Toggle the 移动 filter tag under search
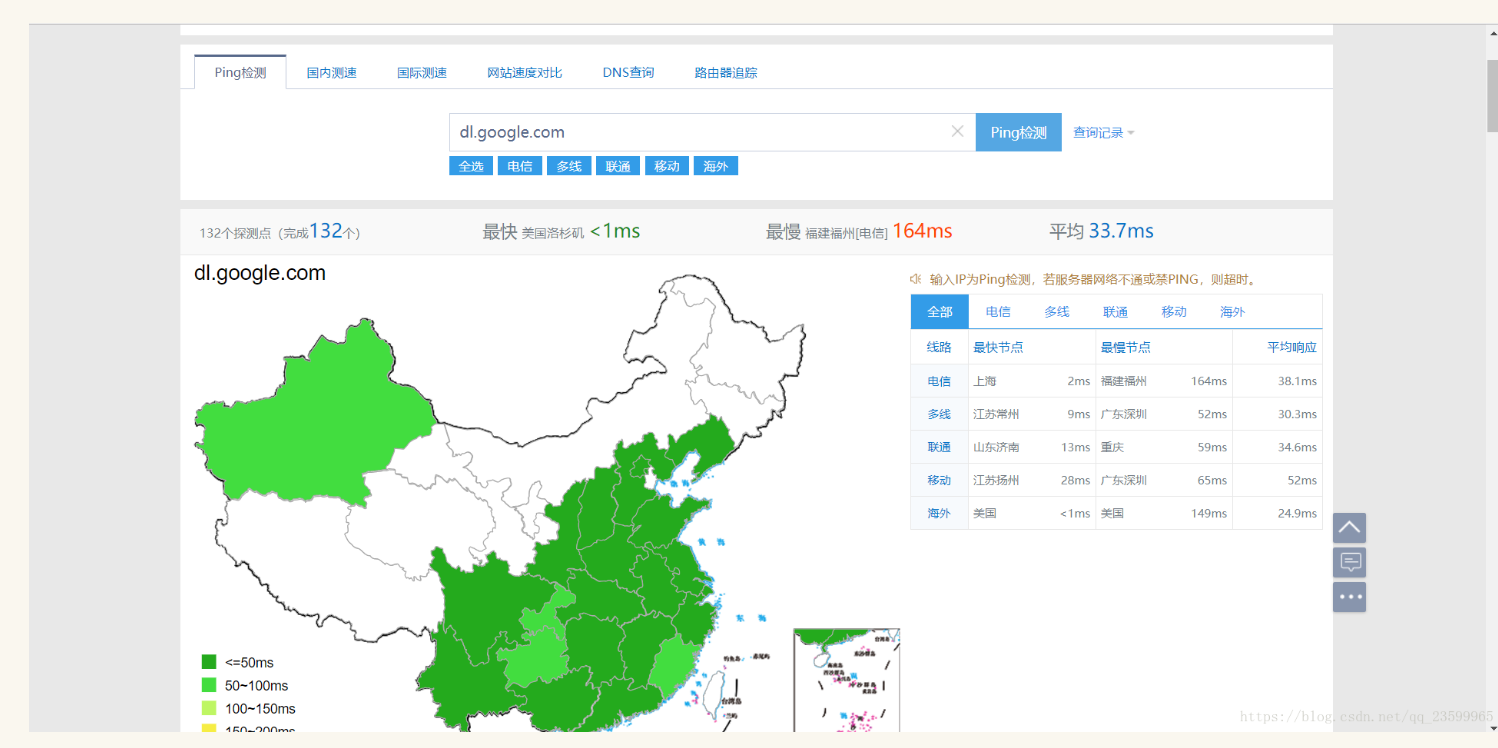This screenshot has width=1498, height=748. [x=667, y=166]
